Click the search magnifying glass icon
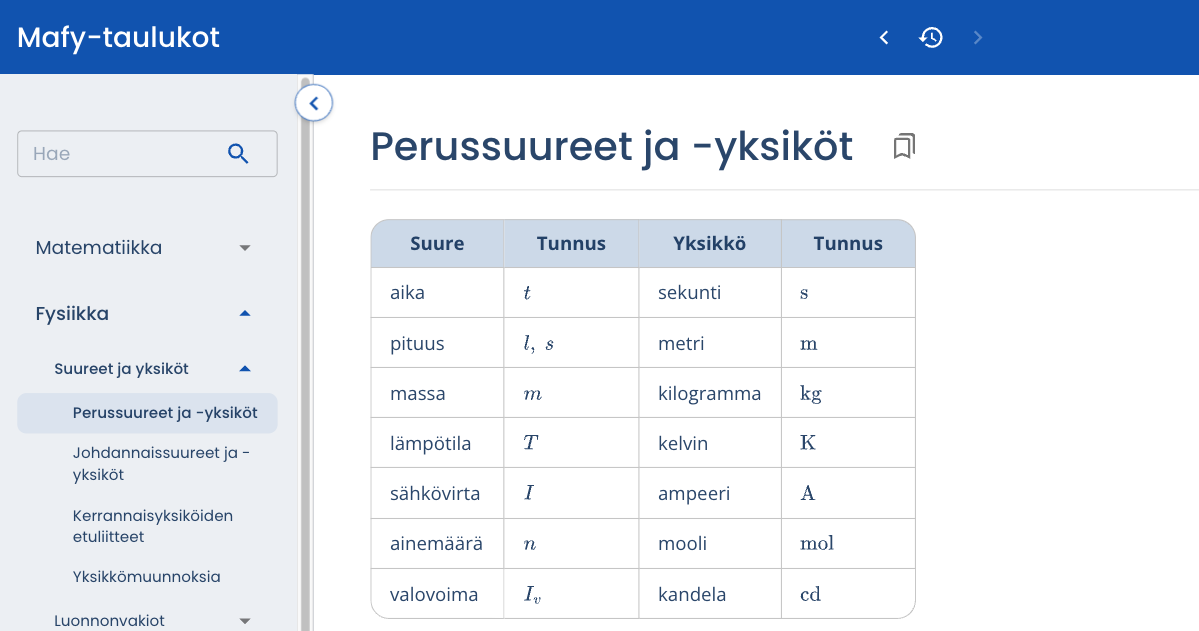 (x=238, y=153)
